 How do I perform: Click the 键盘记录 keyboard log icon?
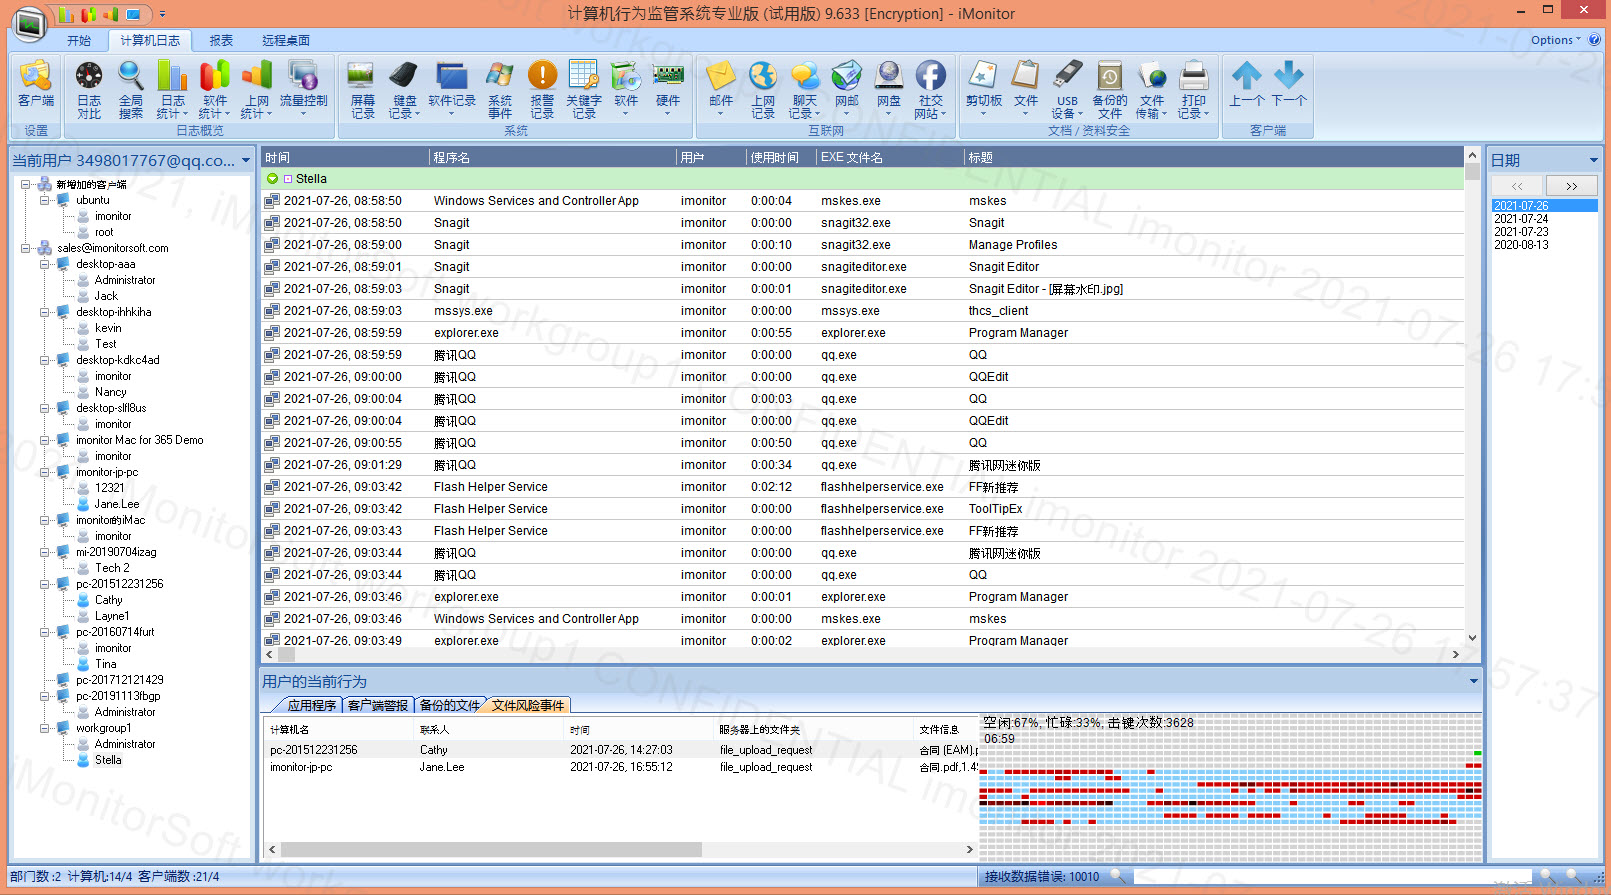click(404, 88)
